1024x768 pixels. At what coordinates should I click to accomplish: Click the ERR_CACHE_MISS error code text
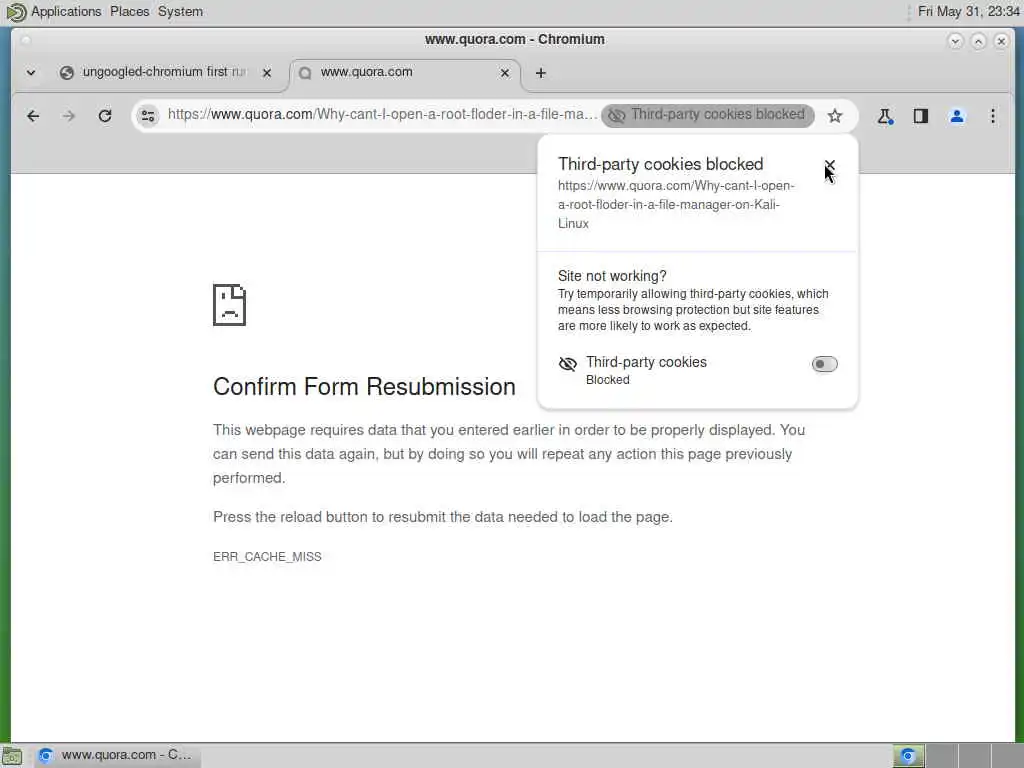tap(267, 556)
